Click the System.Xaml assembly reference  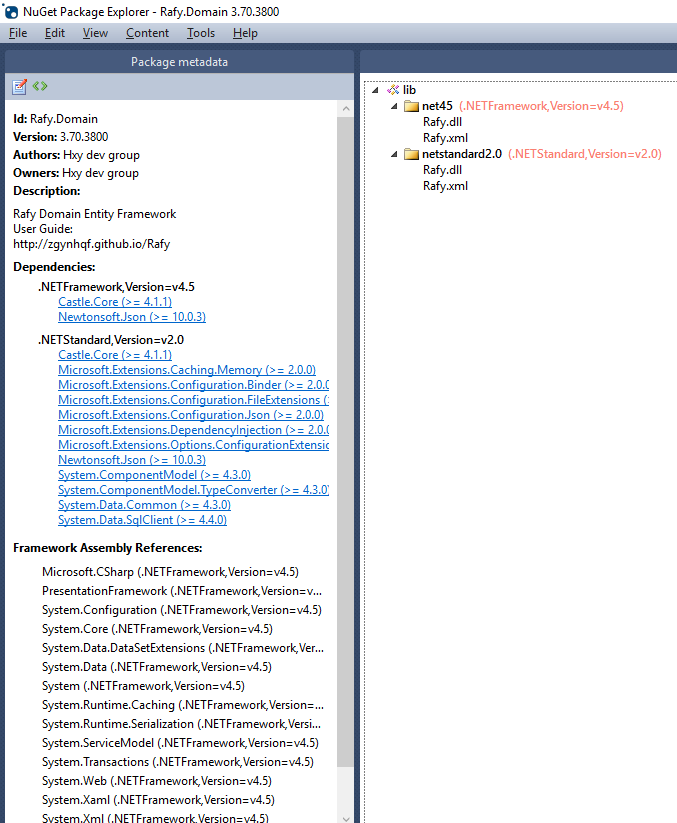point(158,800)
